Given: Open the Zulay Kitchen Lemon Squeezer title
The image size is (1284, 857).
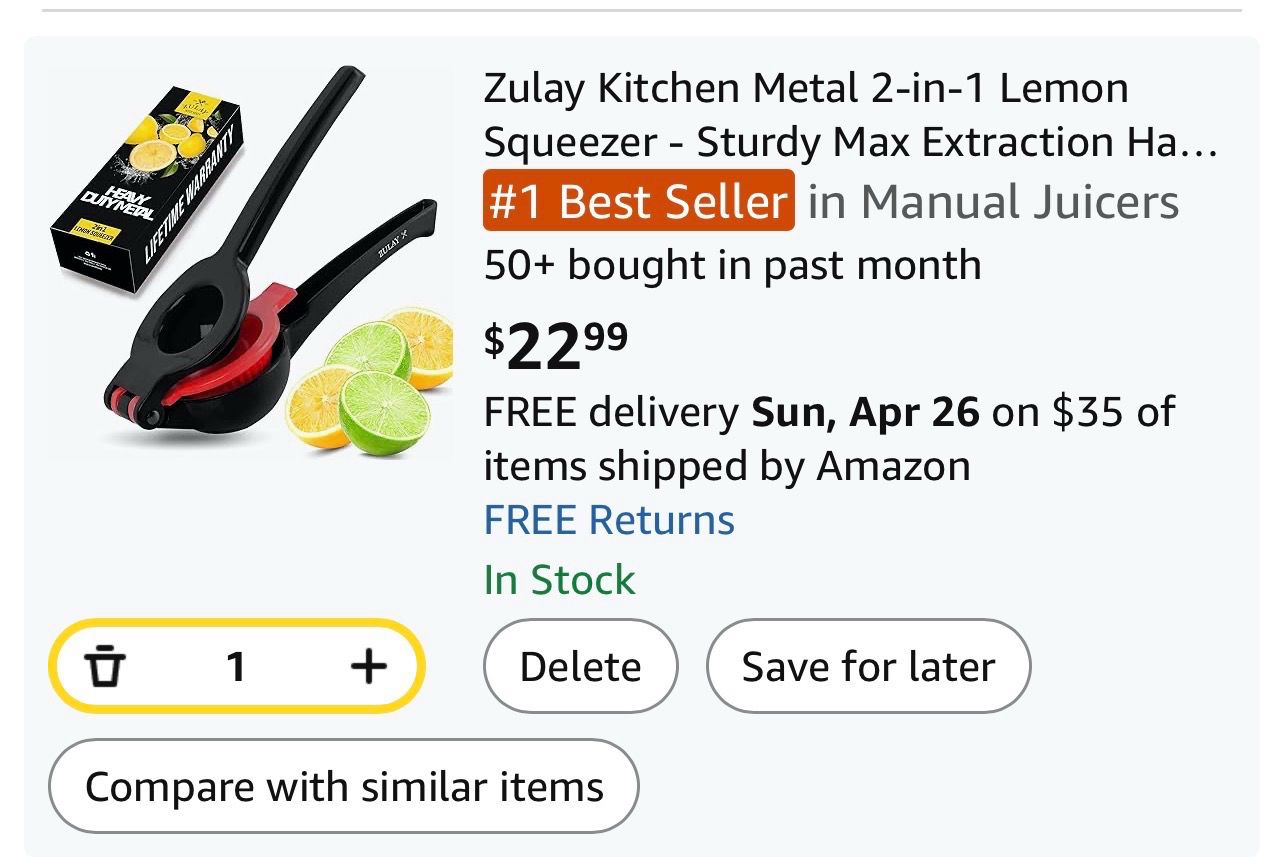Looking at the screenshot, I should pos(850,115).
